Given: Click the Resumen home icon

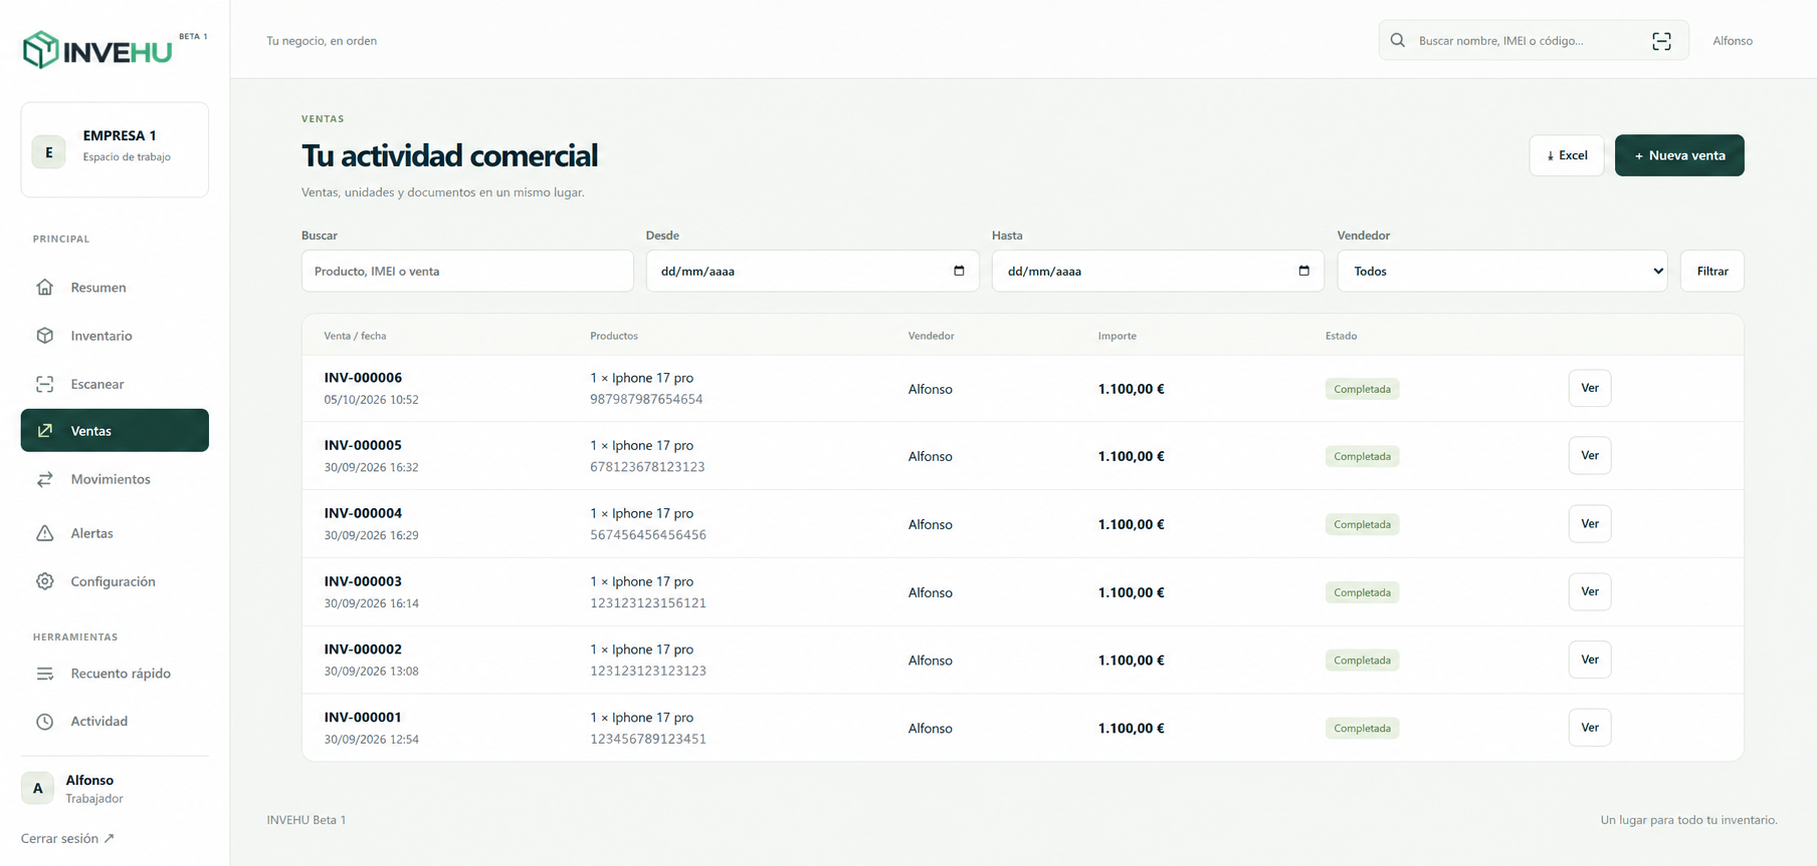Looking at the screenshot, I should coord(45,287).
